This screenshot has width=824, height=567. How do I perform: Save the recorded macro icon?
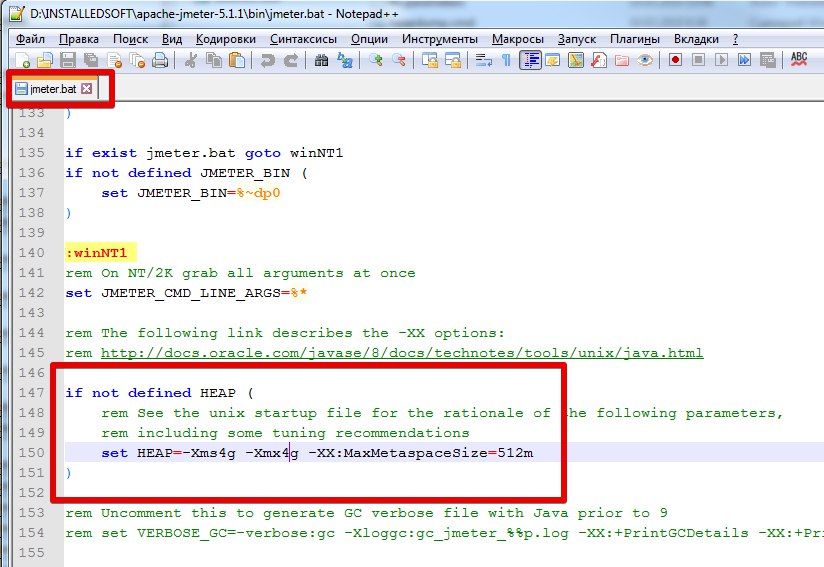point(768,60)
